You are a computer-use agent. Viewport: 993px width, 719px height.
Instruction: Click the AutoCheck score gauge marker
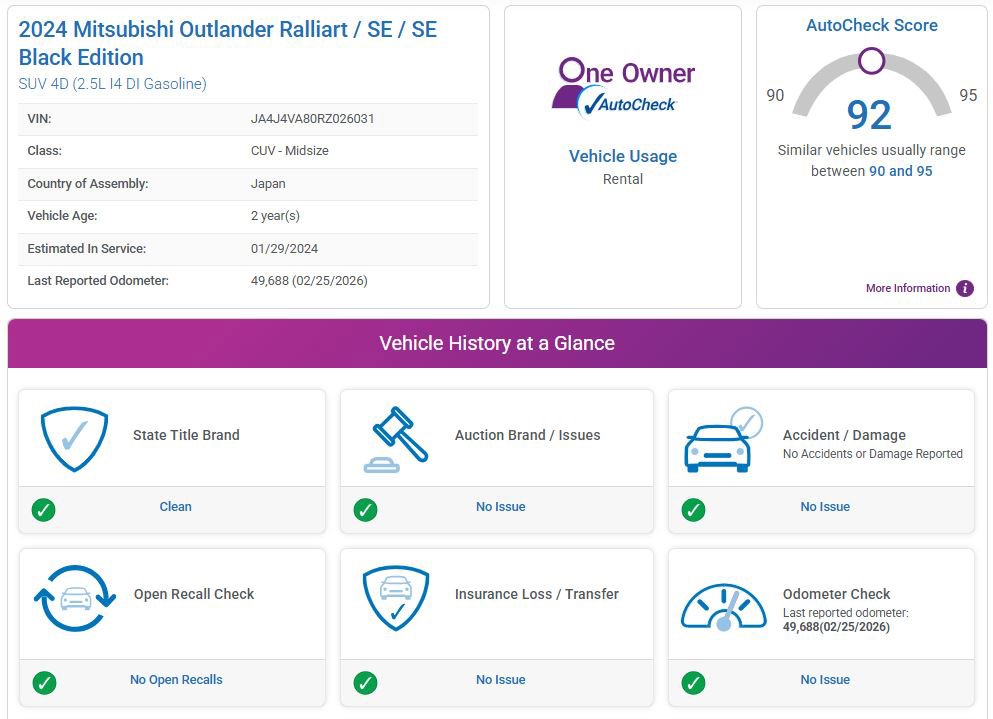(871, 61)
